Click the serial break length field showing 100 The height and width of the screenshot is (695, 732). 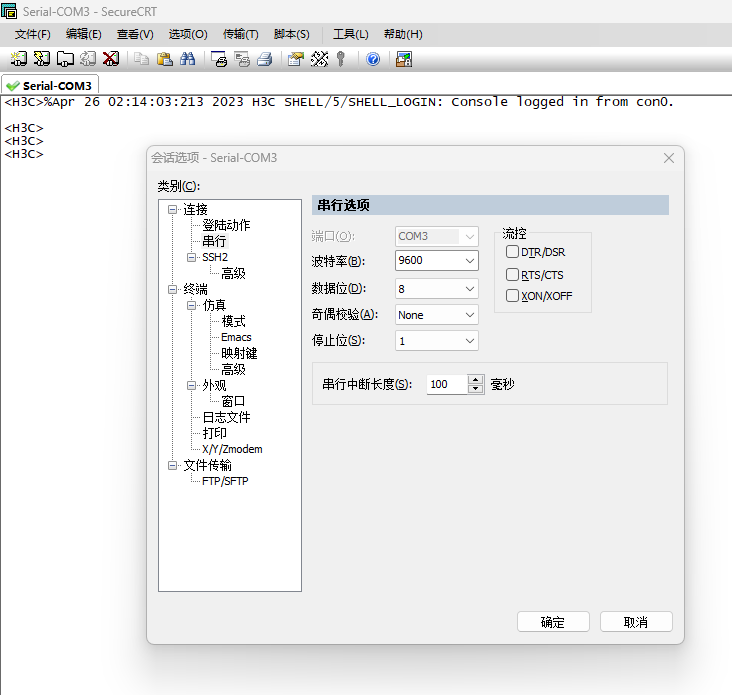pyautogui.click(x=447, y=384)
